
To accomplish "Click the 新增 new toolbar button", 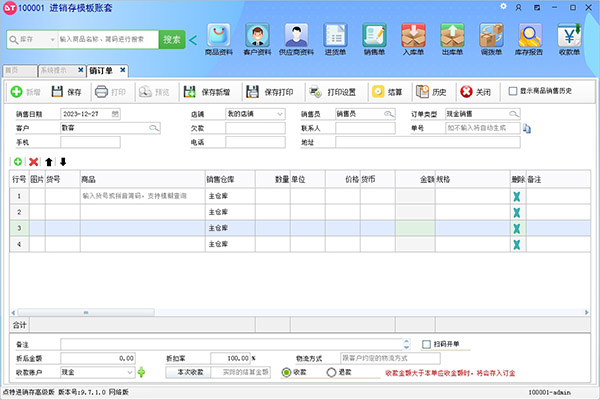I will point(25,92).
